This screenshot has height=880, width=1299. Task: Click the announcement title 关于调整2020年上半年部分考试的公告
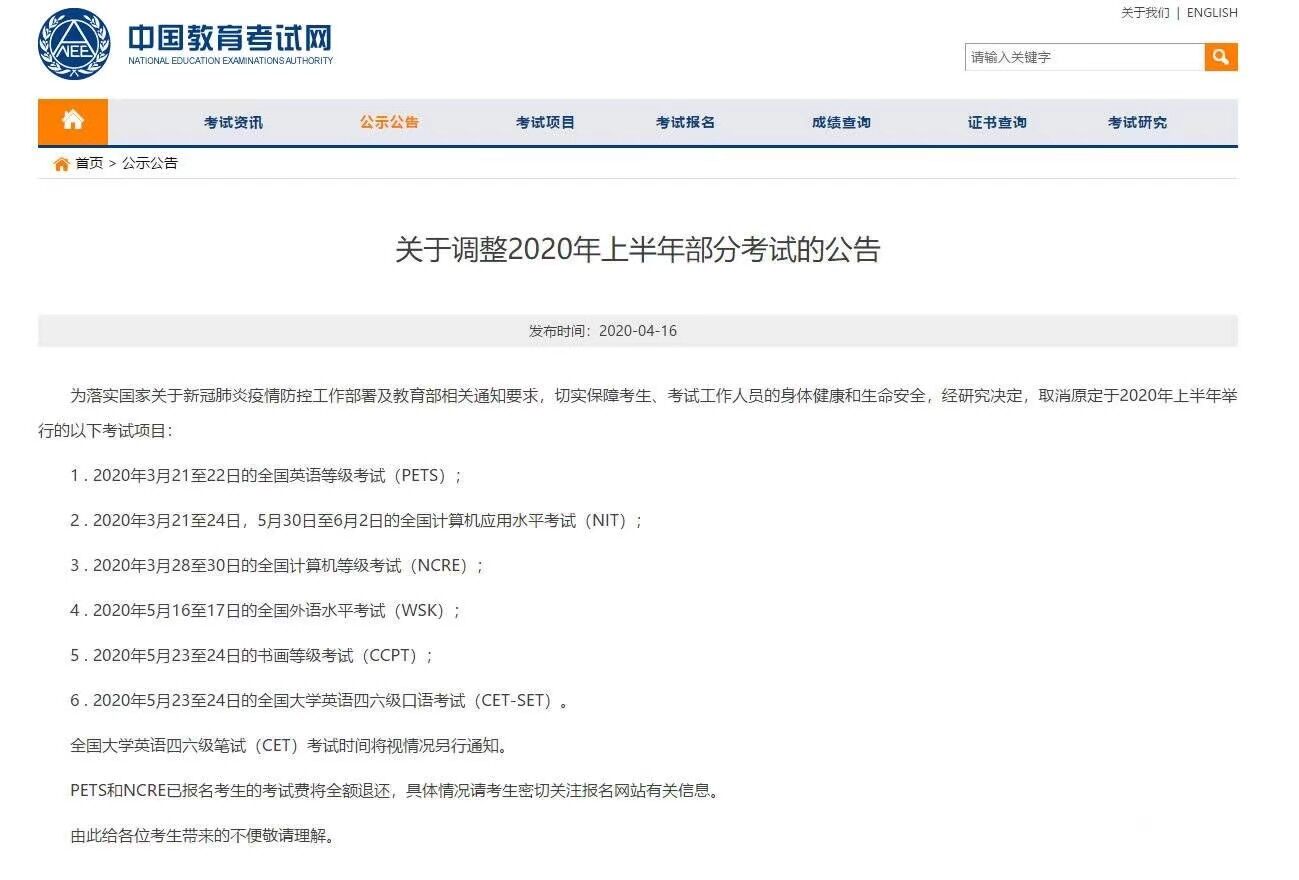point(638,249)
